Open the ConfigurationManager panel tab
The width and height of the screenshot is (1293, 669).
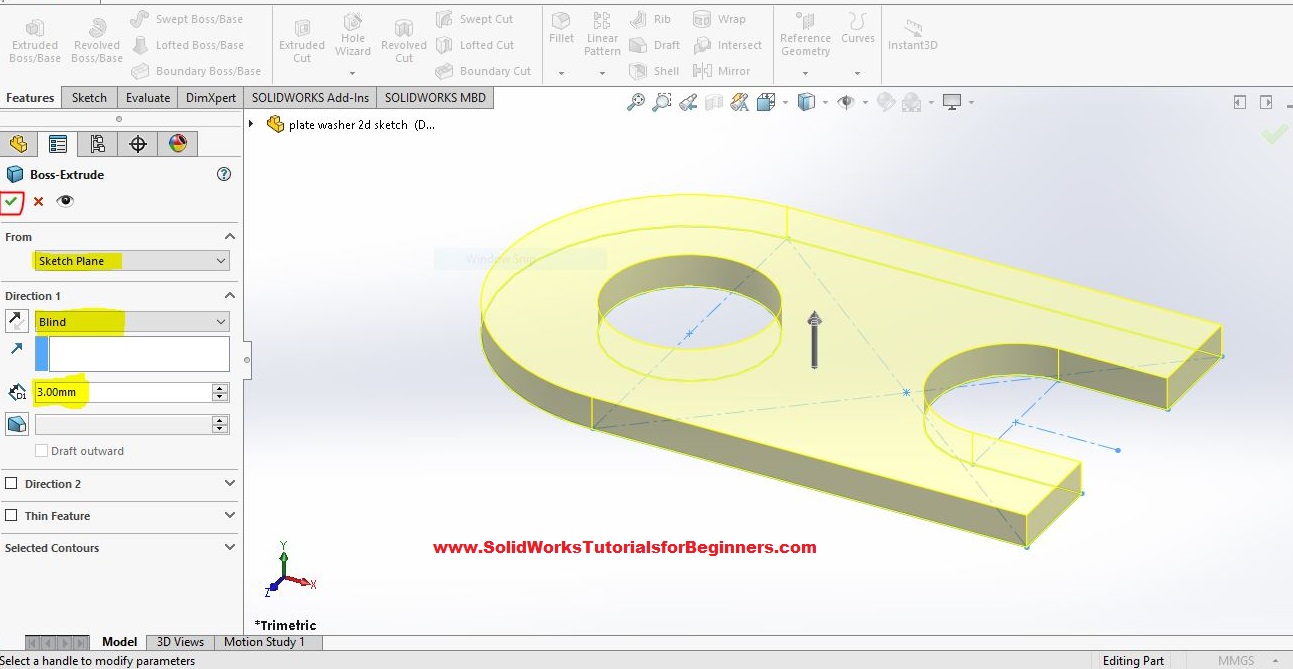(x=97, y=144)
